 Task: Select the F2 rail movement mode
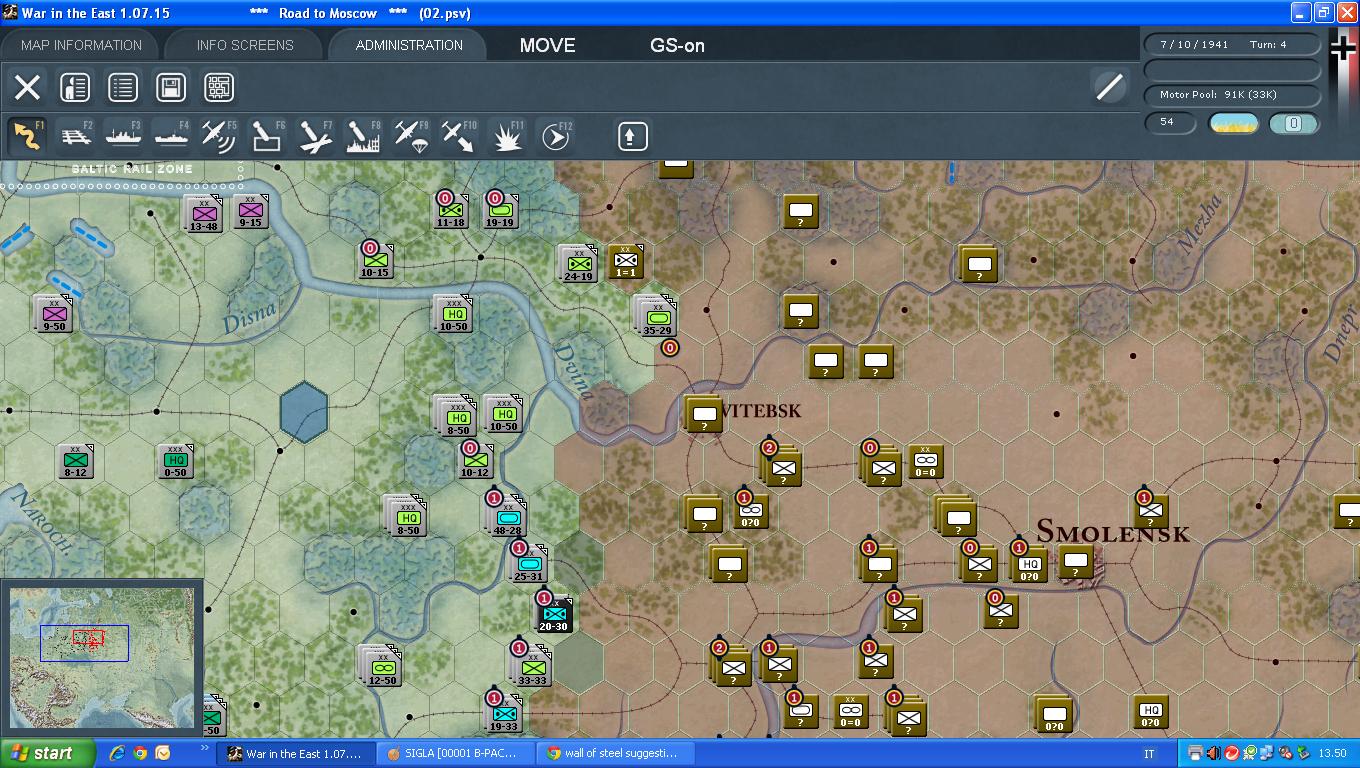(x=75, y=135)
